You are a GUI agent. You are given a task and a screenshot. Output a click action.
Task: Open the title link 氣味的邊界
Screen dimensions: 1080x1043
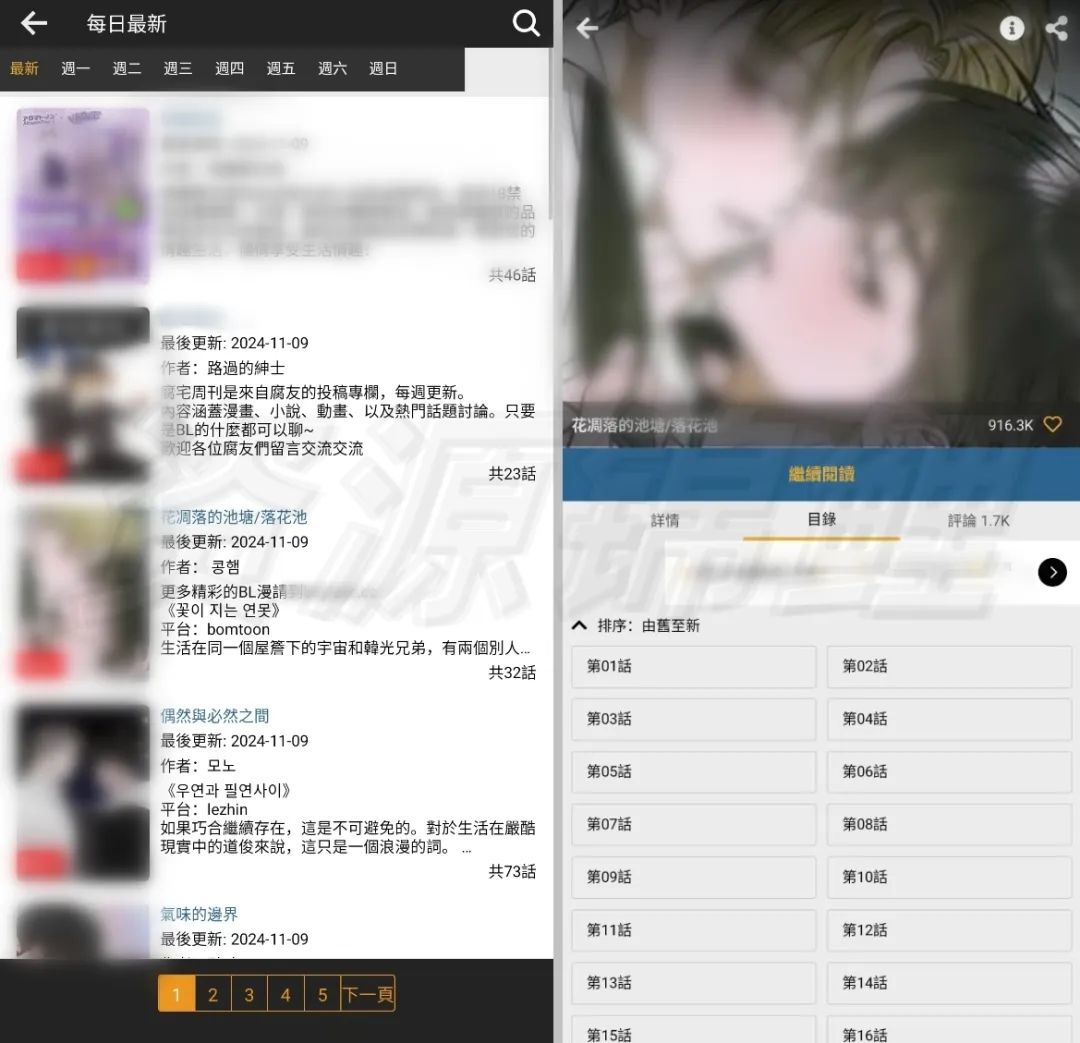199,914
